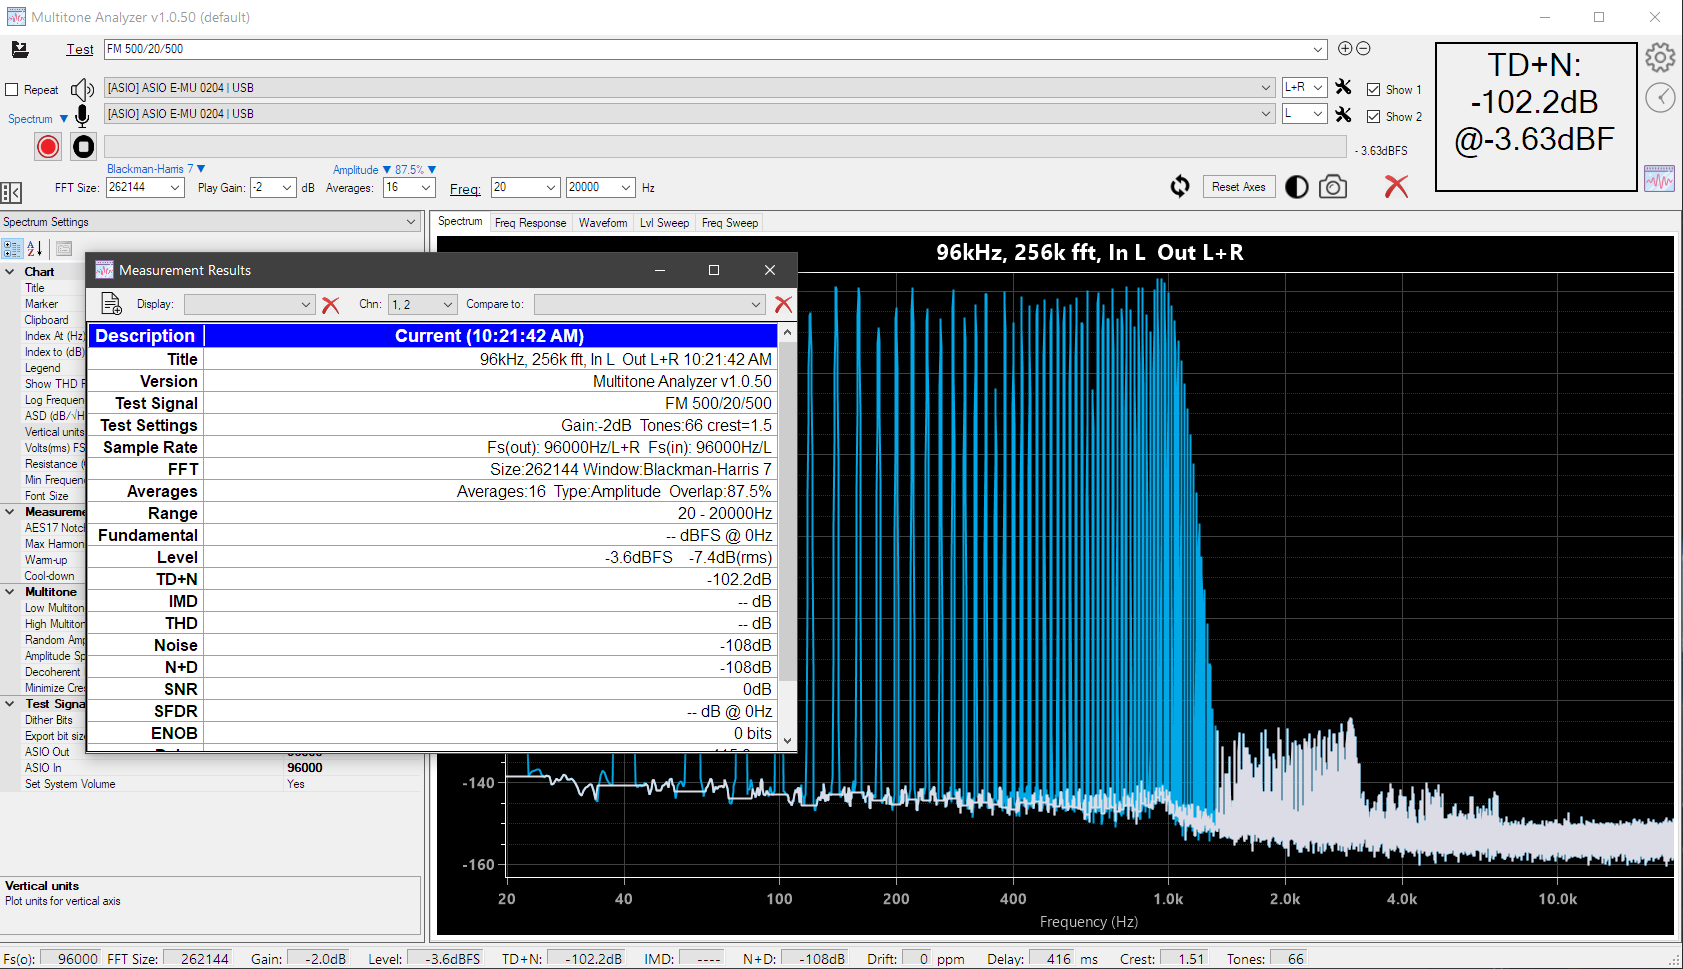Click the plus icon next to the Test field

click(x=1345, y=48)
